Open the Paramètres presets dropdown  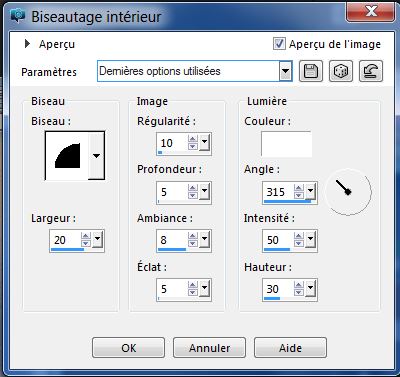coord(285,71)
